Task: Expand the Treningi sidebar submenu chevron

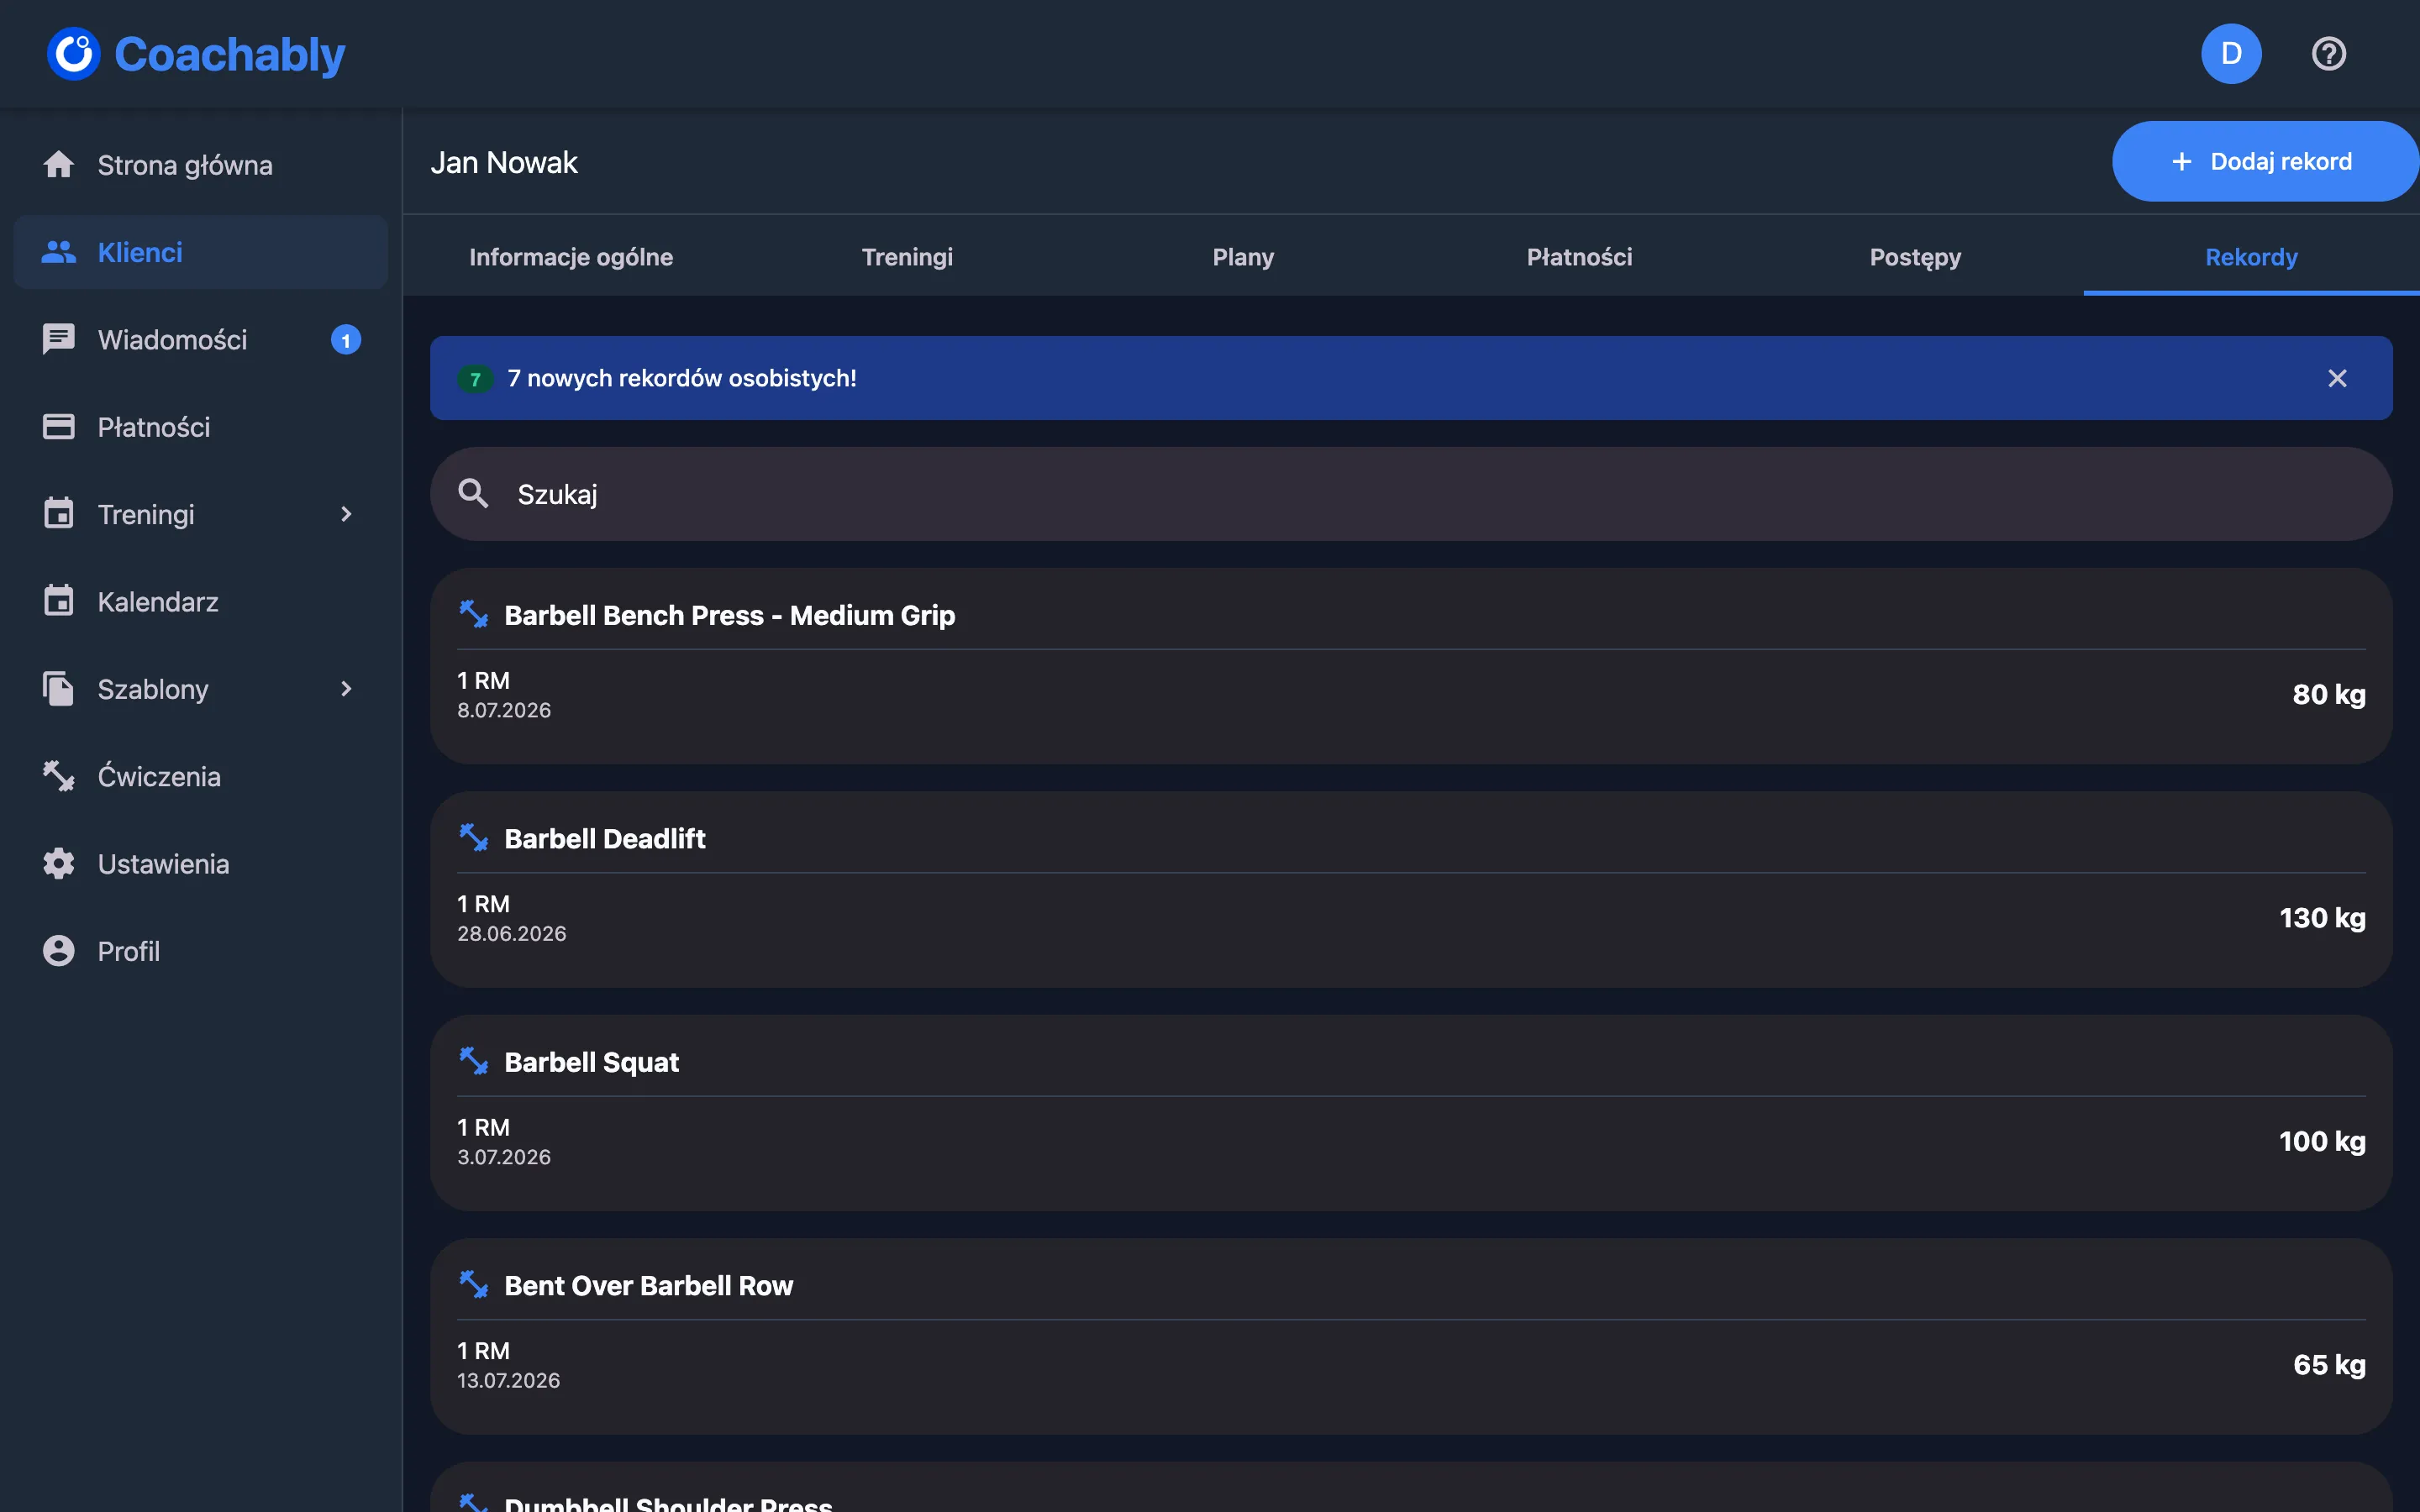Action: click(x=346, y=514)
